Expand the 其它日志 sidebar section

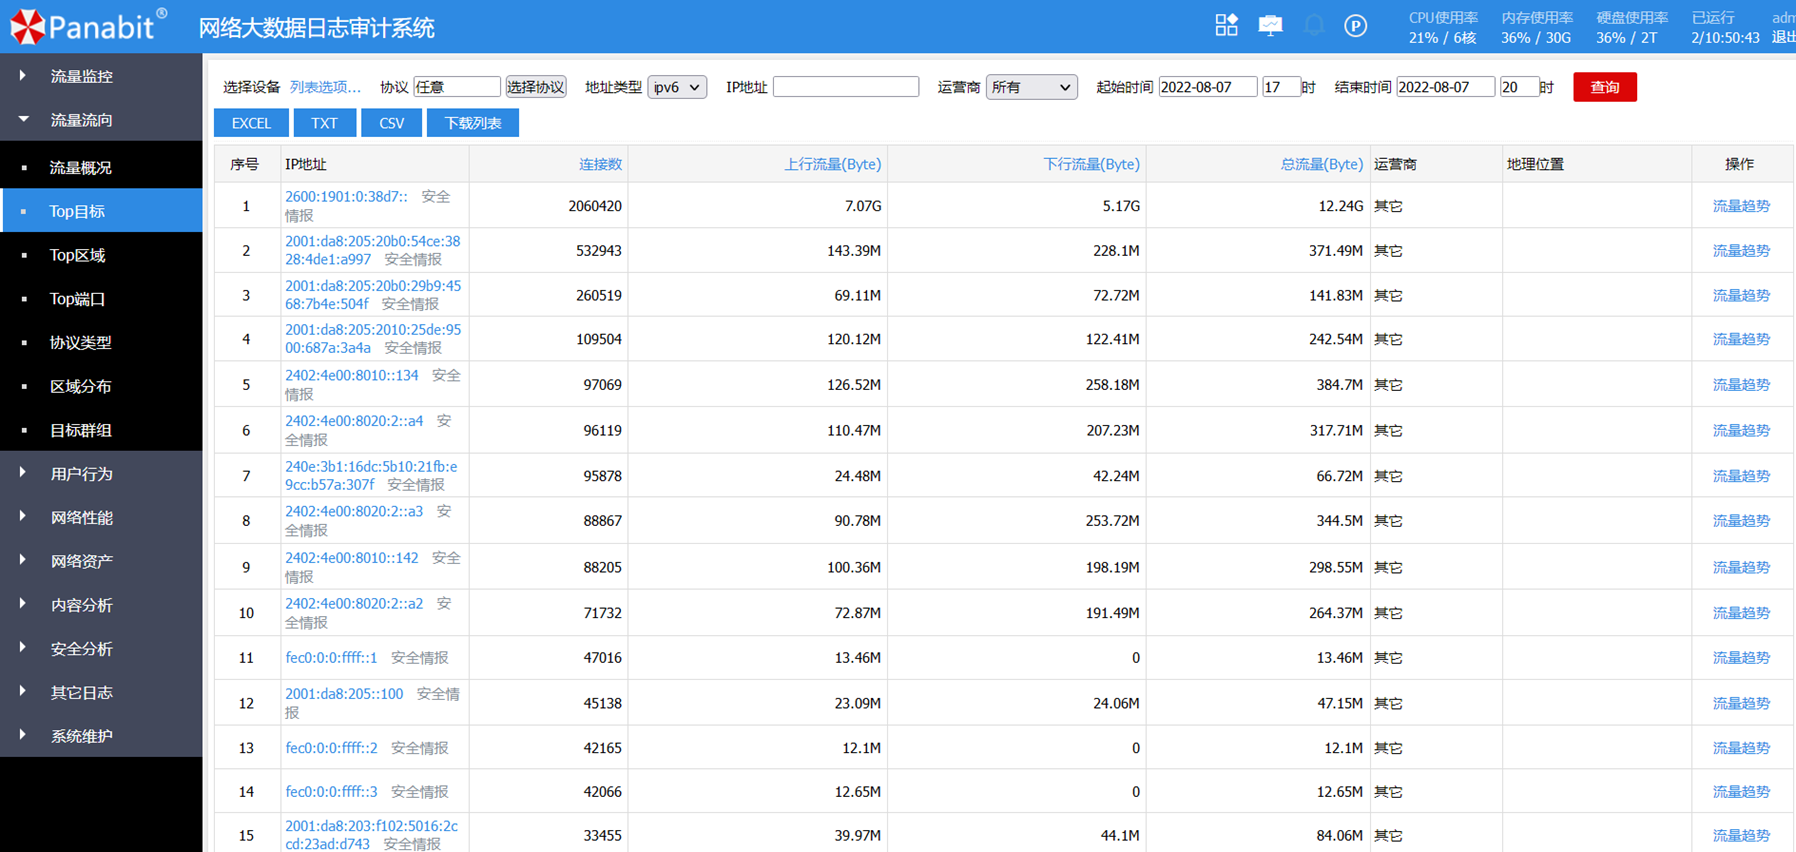(x=101, y=692)
